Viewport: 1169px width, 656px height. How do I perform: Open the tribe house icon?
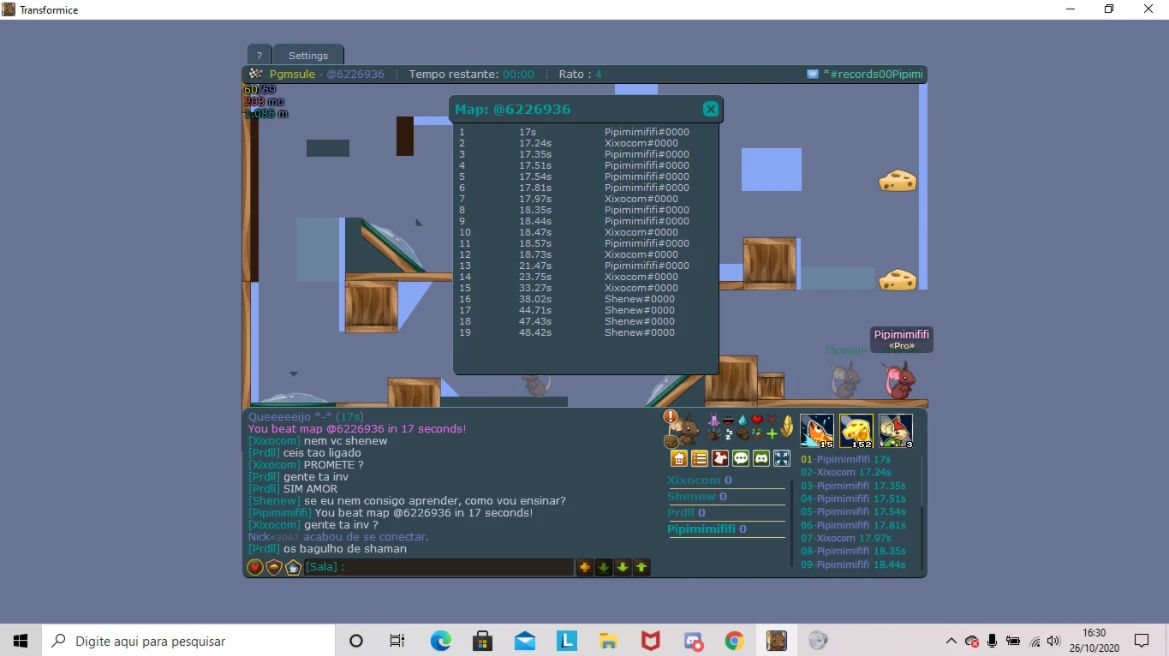(x=679, y=458)
